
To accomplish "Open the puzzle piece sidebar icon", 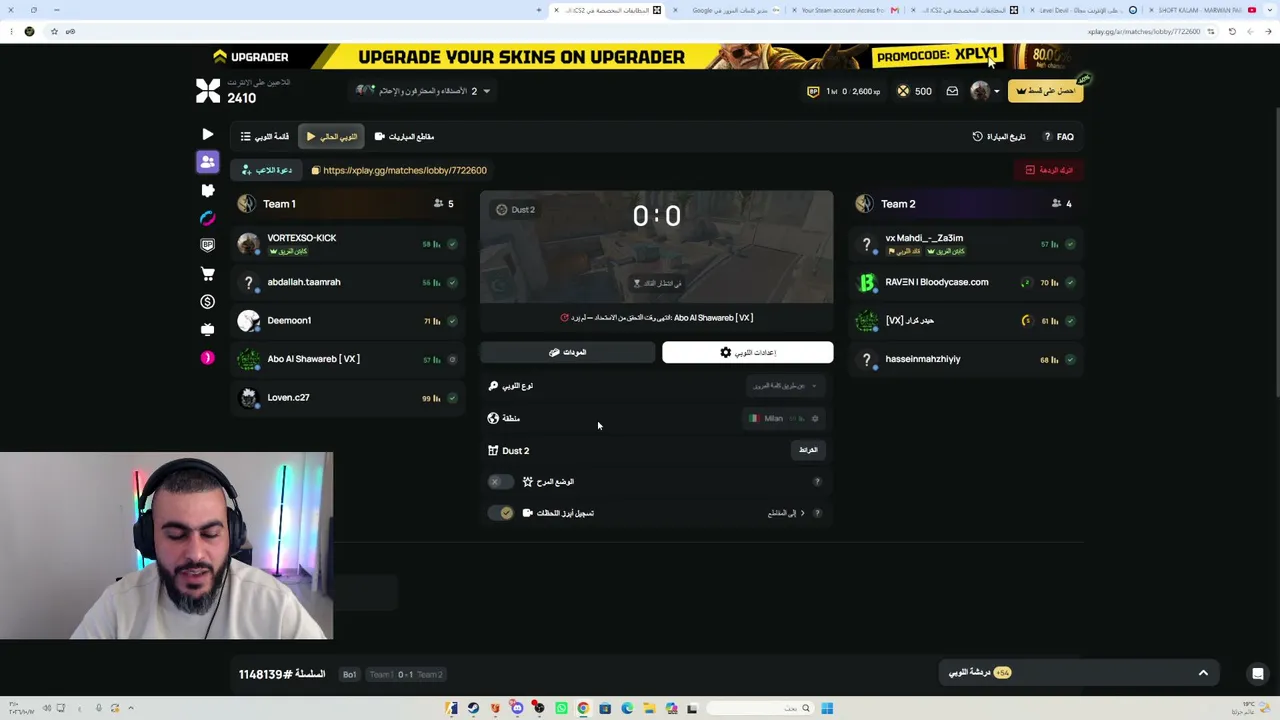I will pyautogui.click(x=207, y=190).
